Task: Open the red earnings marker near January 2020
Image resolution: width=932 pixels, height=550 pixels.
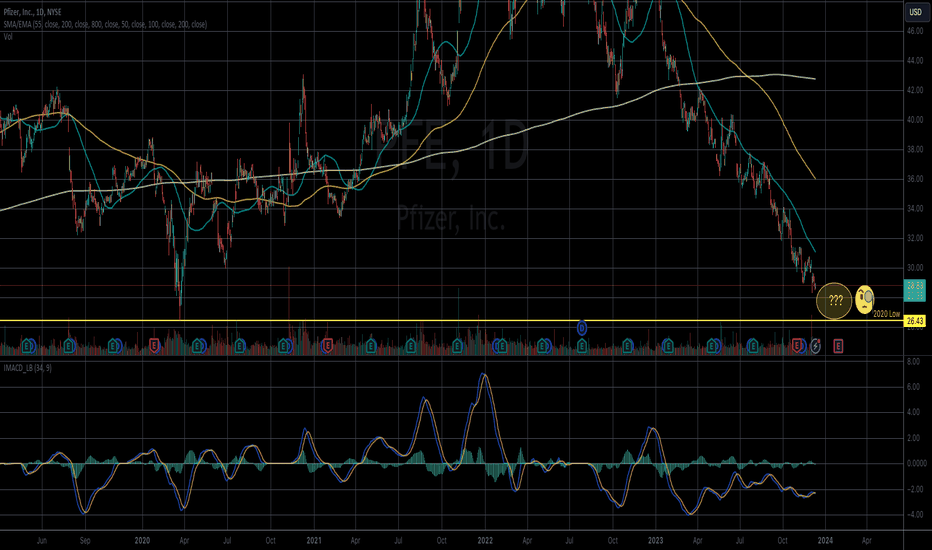Action: click(155, 345)
